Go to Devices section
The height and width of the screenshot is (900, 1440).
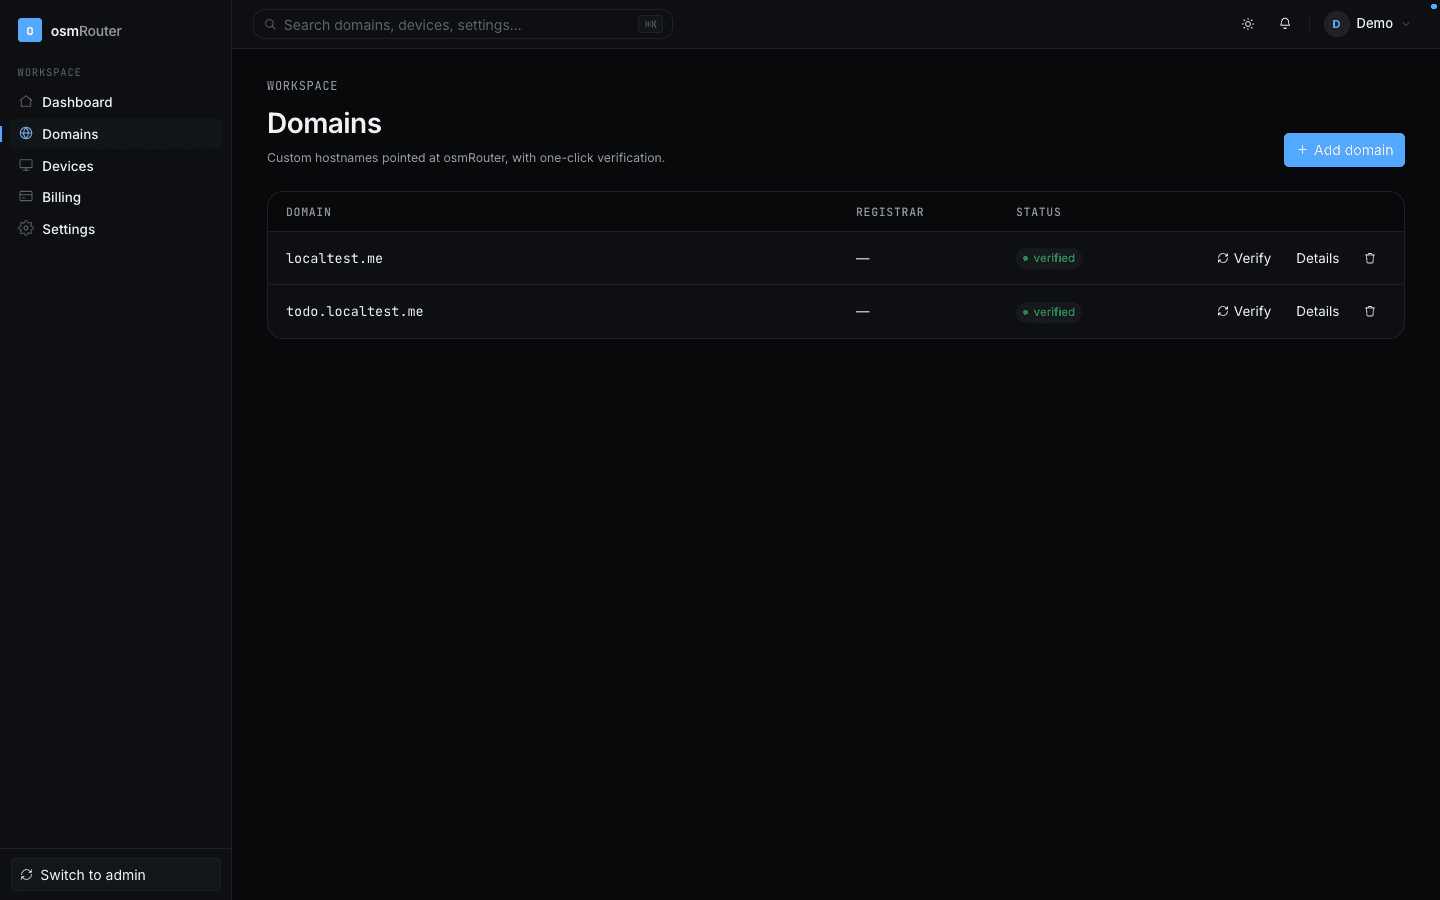coord(116,166)
